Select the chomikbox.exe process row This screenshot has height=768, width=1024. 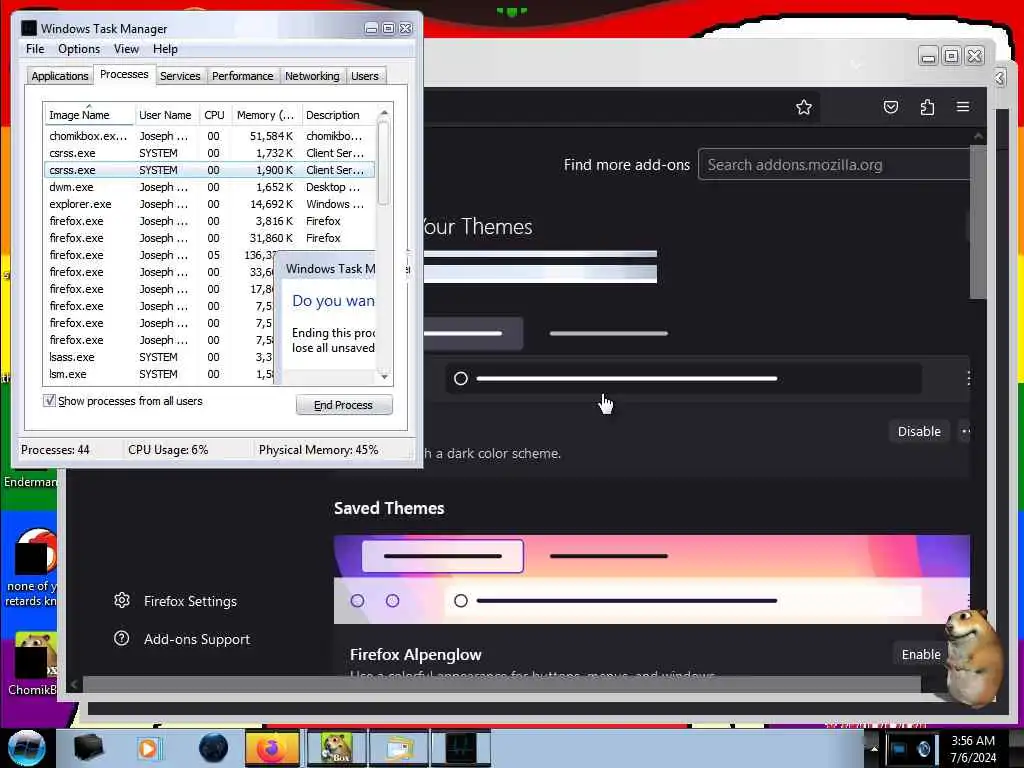coord(209,136)
